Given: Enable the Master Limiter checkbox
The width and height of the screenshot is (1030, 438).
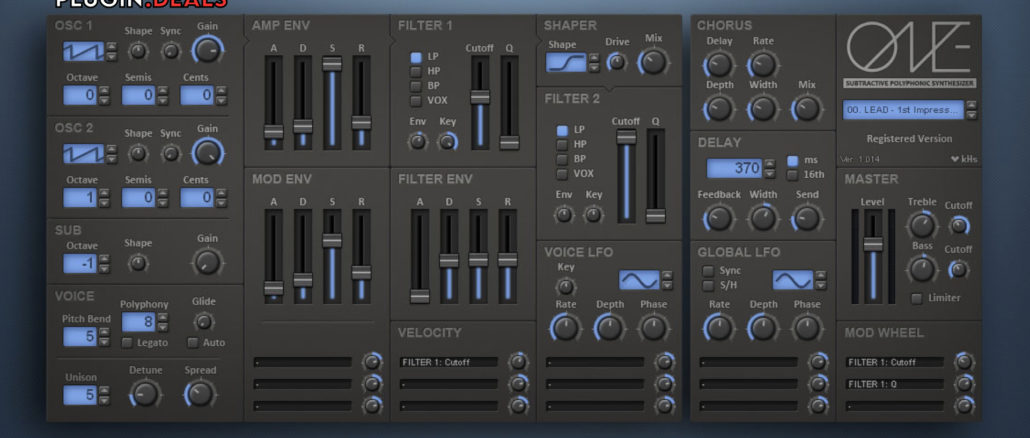Looking at the screenshot, I should [x=916, y=299].
